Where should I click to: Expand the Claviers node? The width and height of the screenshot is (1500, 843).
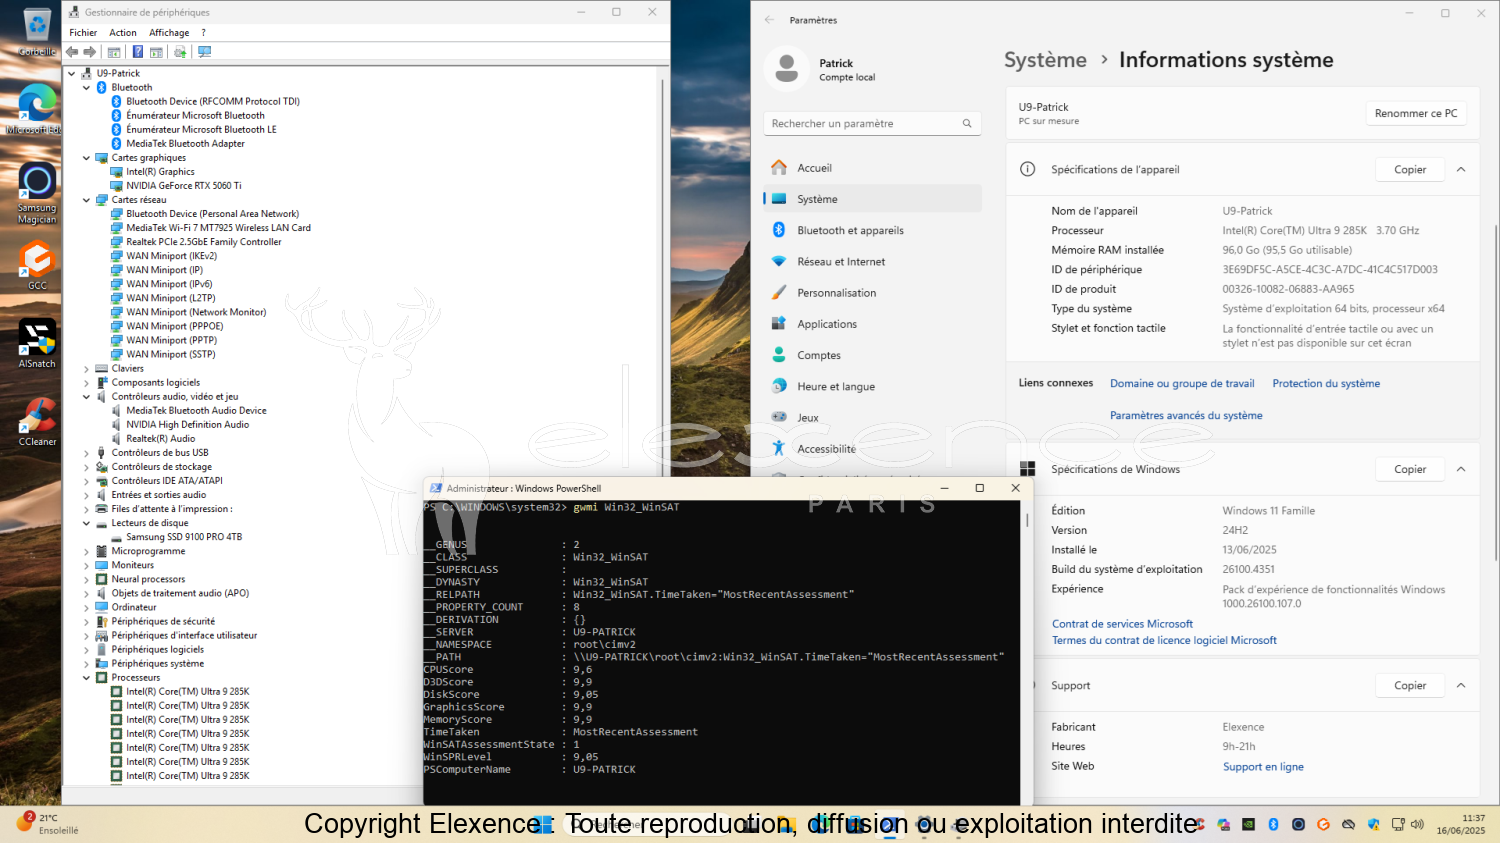[x=86, y=369]
